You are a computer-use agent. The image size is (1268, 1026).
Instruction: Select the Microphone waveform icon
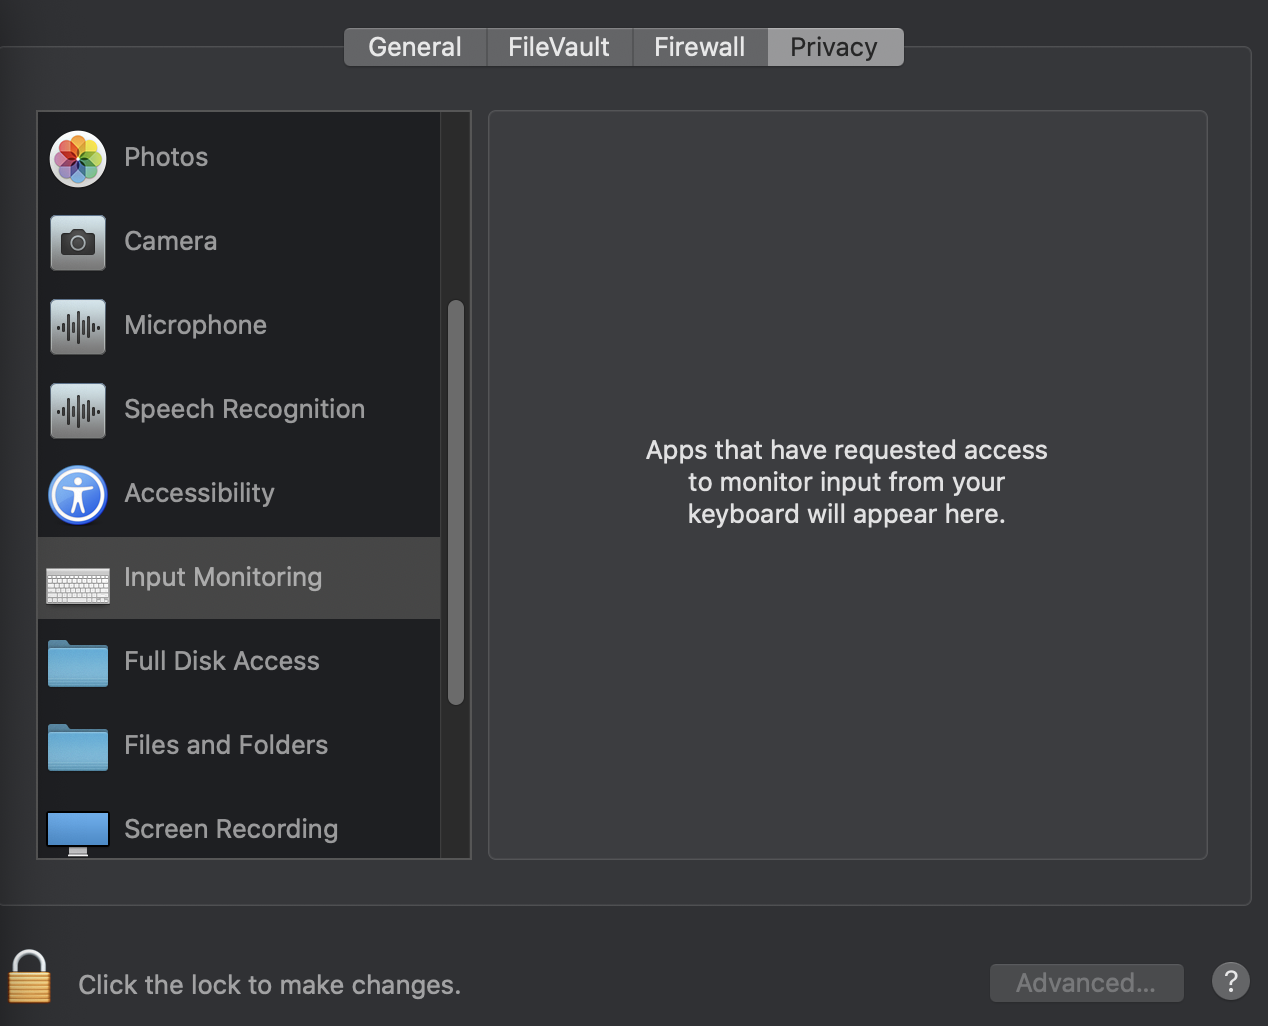tap(78, 326)
